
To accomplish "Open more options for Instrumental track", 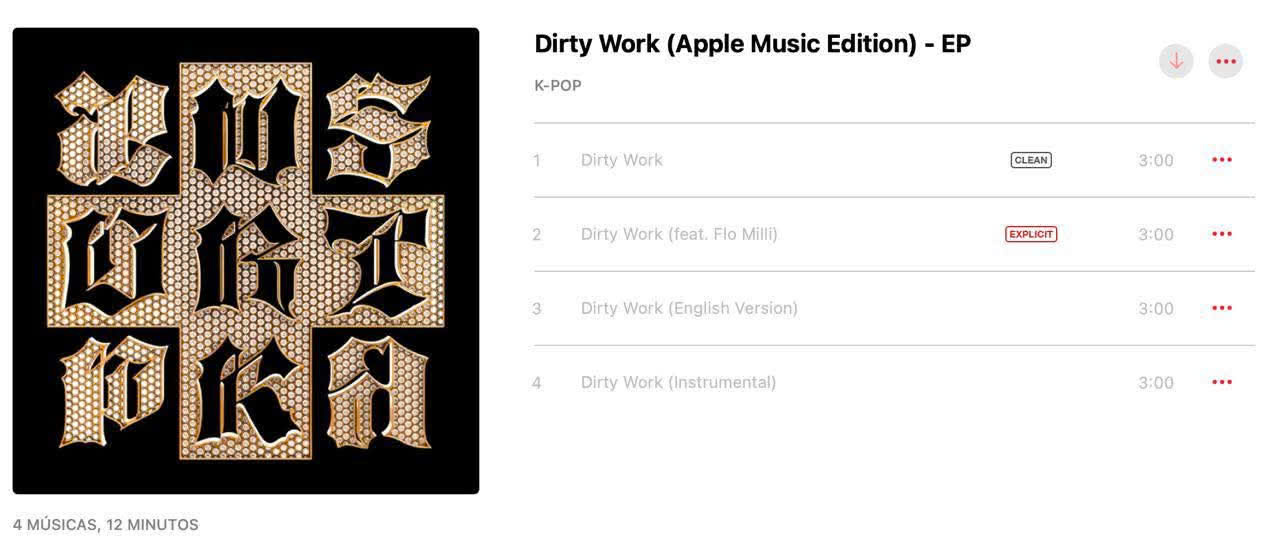I will click(1222, 382).
